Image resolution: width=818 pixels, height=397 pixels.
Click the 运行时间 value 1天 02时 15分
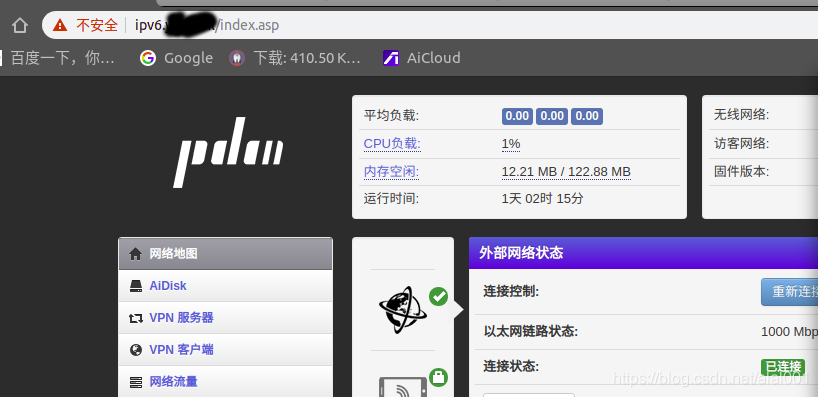(543, 199)
